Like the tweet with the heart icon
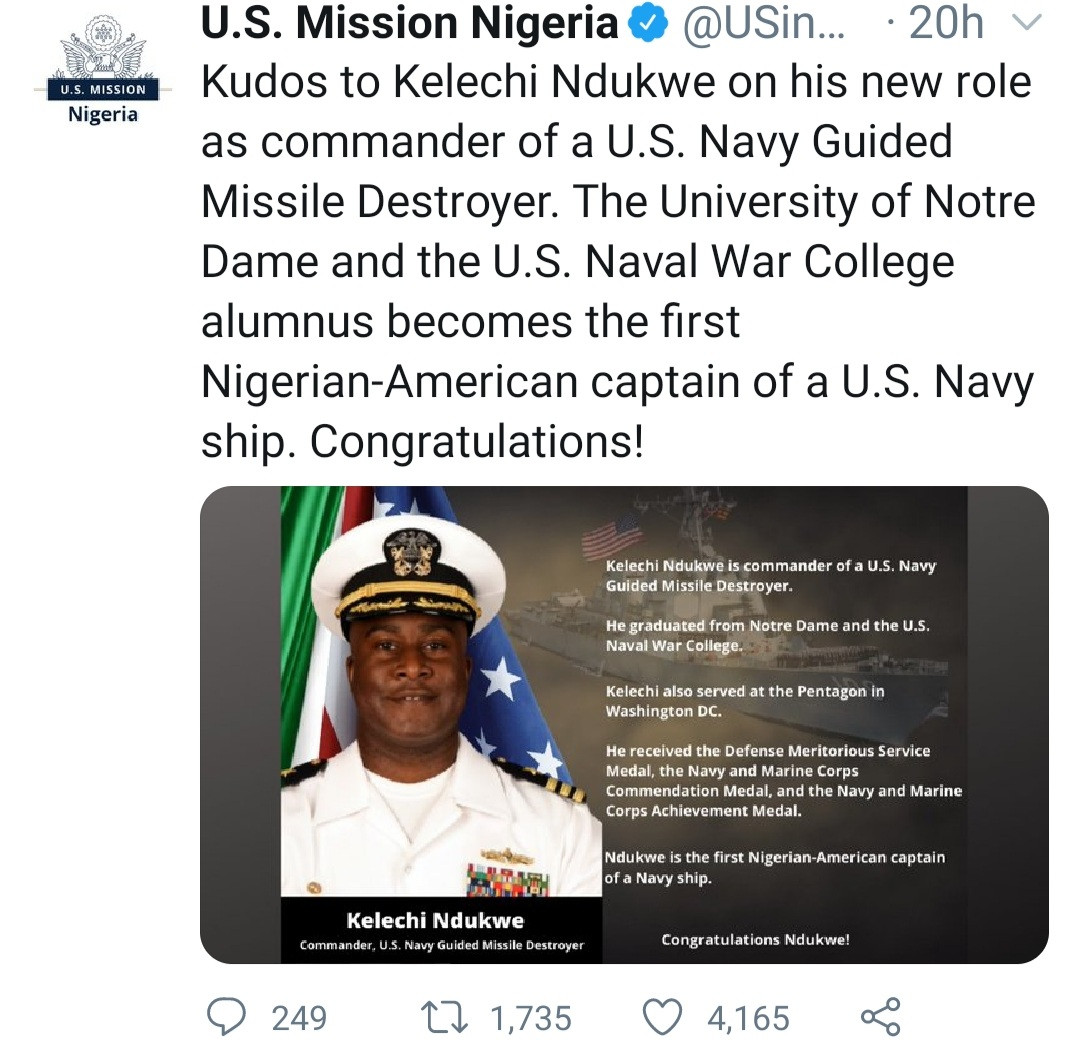Viewport: 1080px width, 1050px height. pos(660,1017)
